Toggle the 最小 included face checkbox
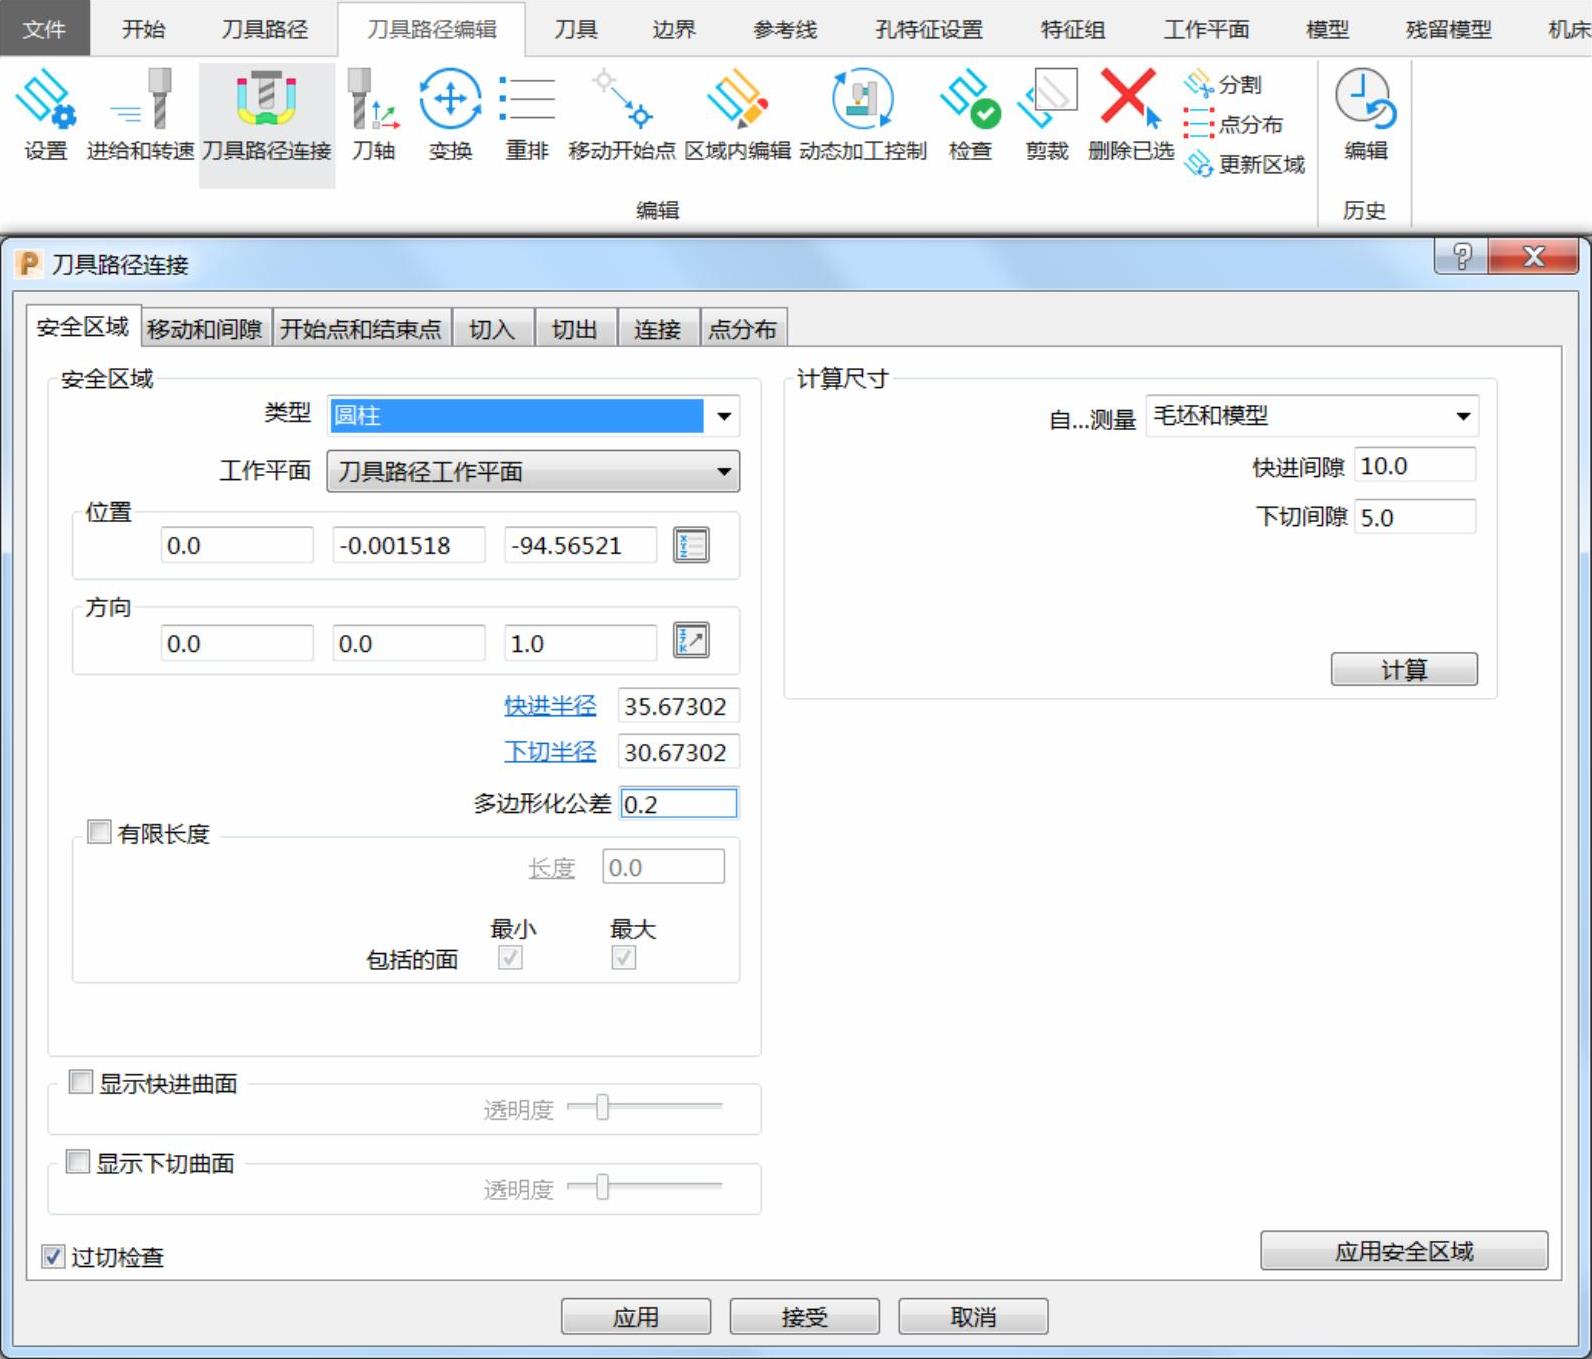The image size is (1592, 1359). (510, 958)
